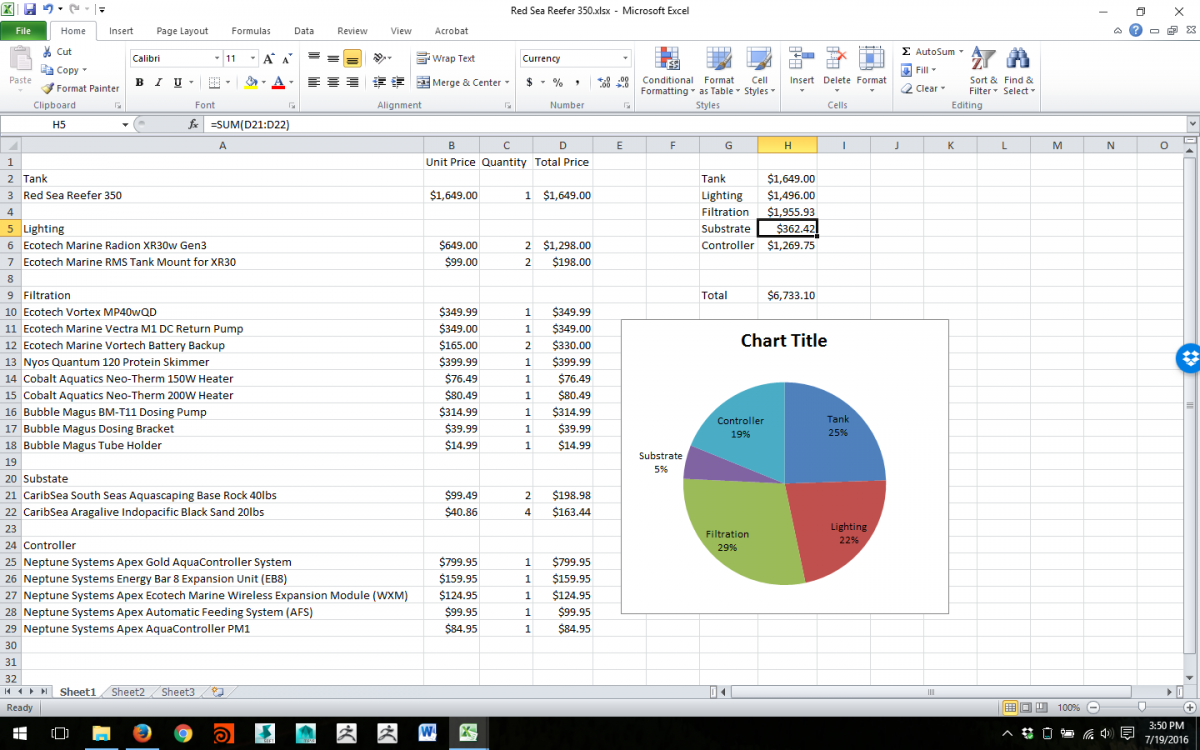The image size is (1200, 750).
Task: Open Merge & Center dropdown arrow
Action: coord(507,83)
